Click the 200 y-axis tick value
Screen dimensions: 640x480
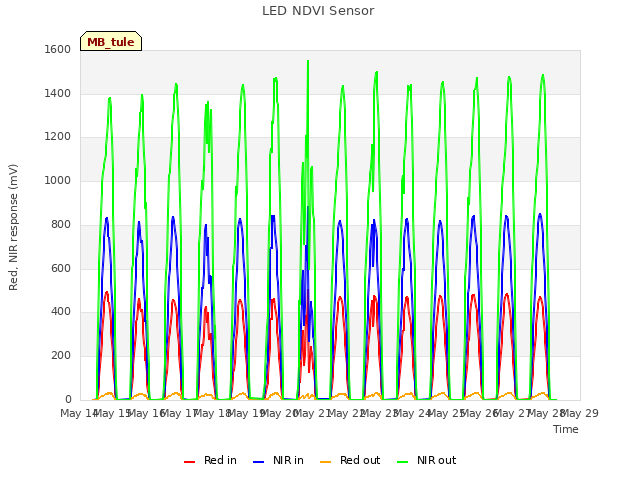61,356
